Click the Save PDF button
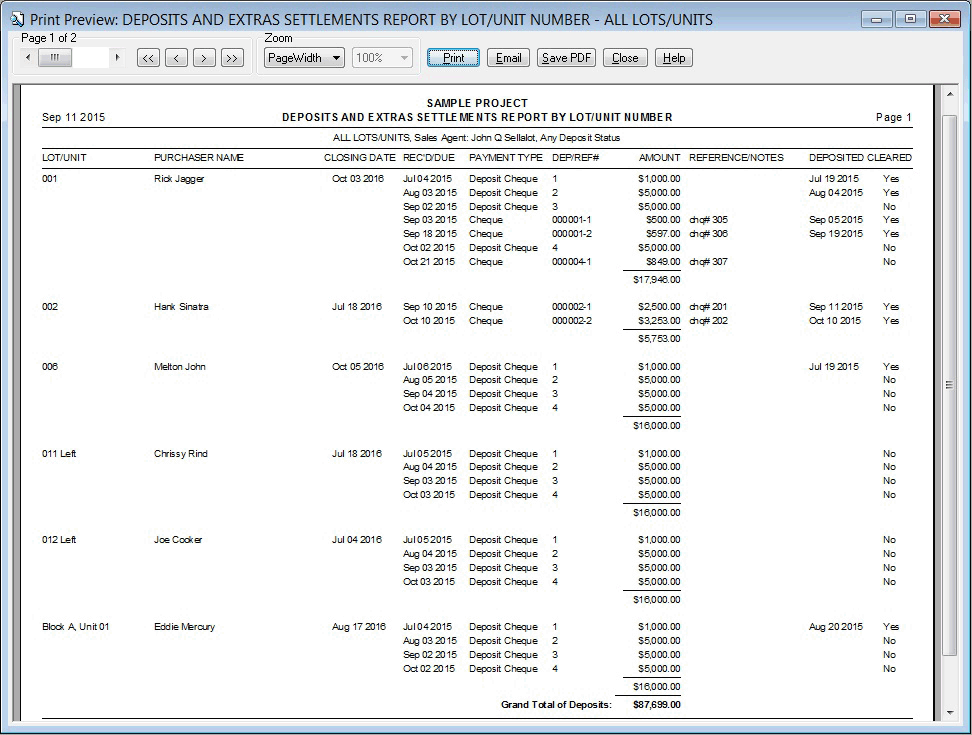Image resolution: width=972 pixels, height=735 pixels. click(567, 58)
